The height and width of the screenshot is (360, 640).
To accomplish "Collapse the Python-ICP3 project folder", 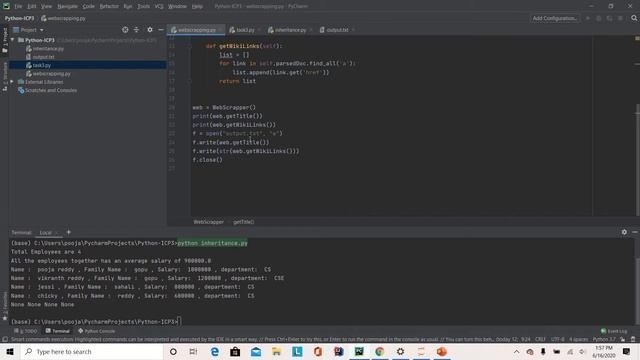I will (x=13, y=40).
